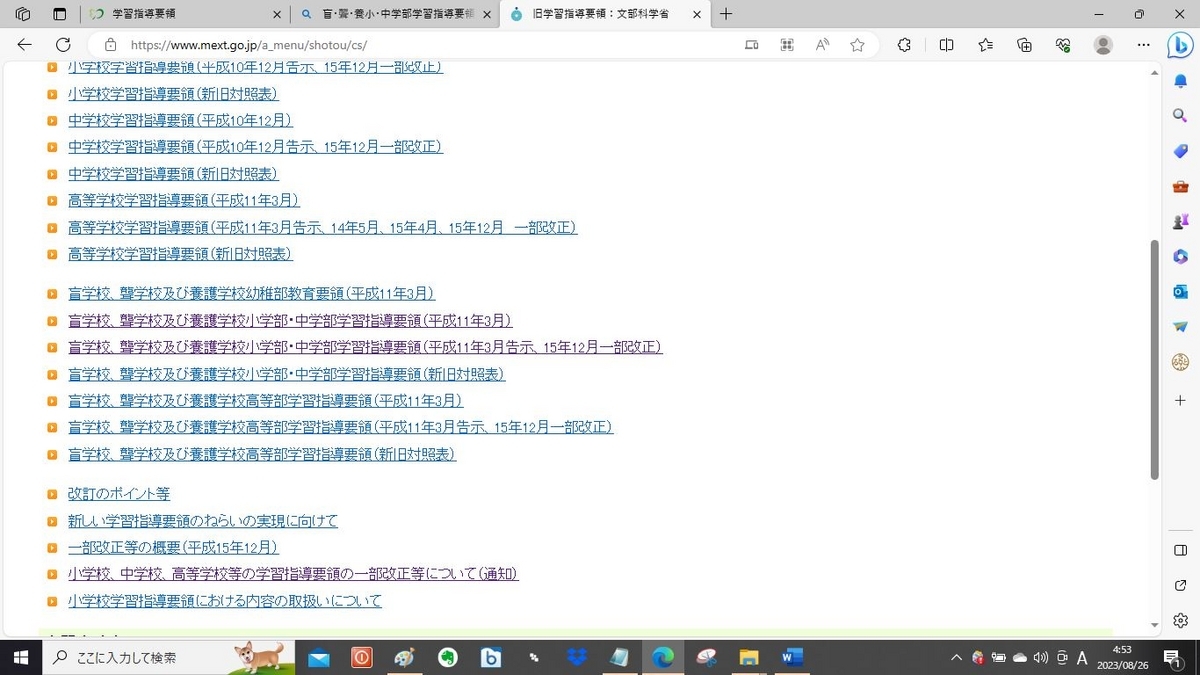Add a sidebar app with plus

(1180, 400)
